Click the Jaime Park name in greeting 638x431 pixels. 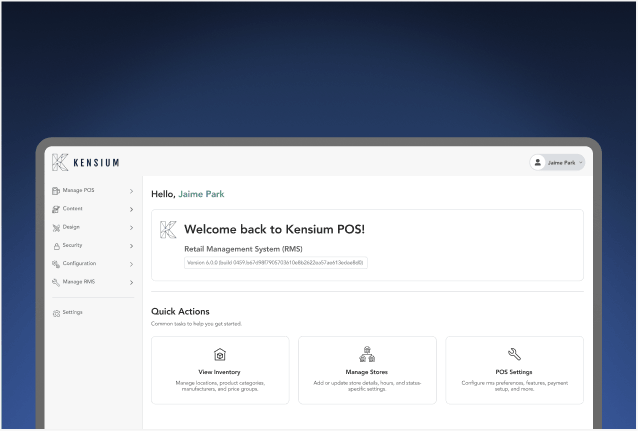click(201, 194)
